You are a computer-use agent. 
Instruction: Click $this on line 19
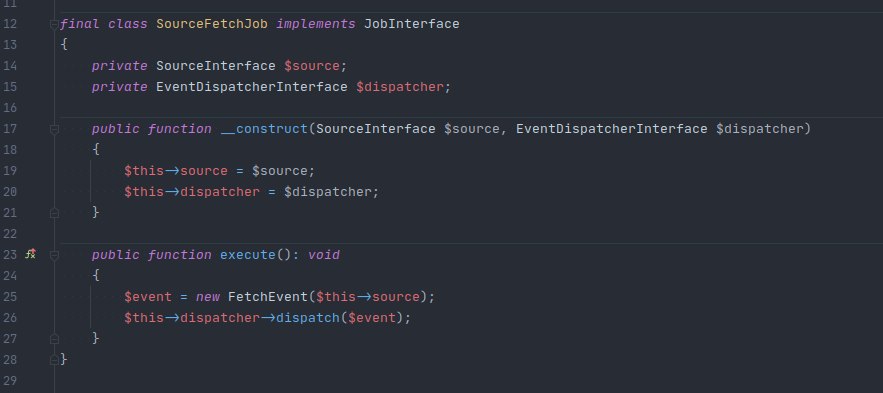tap(144, 171)
